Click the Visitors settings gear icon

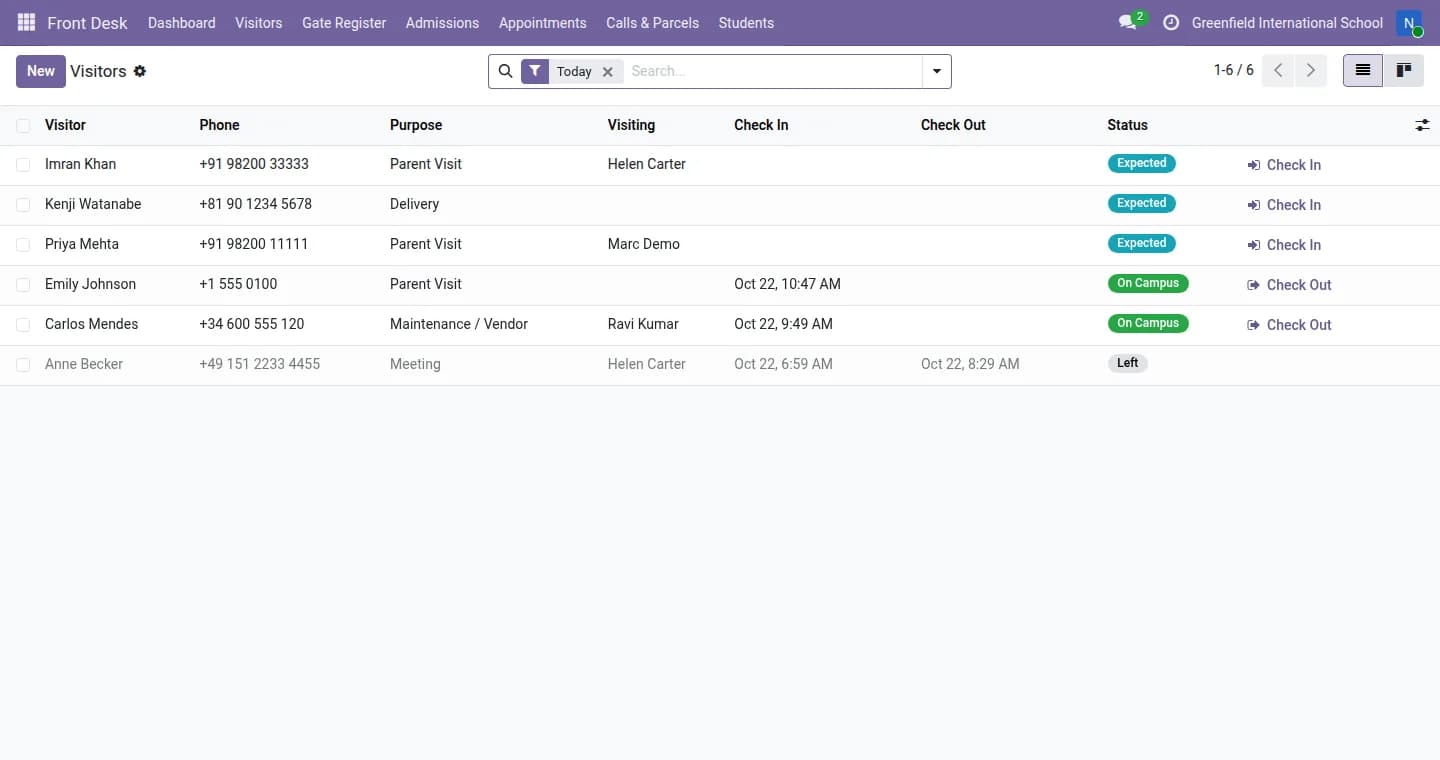[x=140, y=71]
